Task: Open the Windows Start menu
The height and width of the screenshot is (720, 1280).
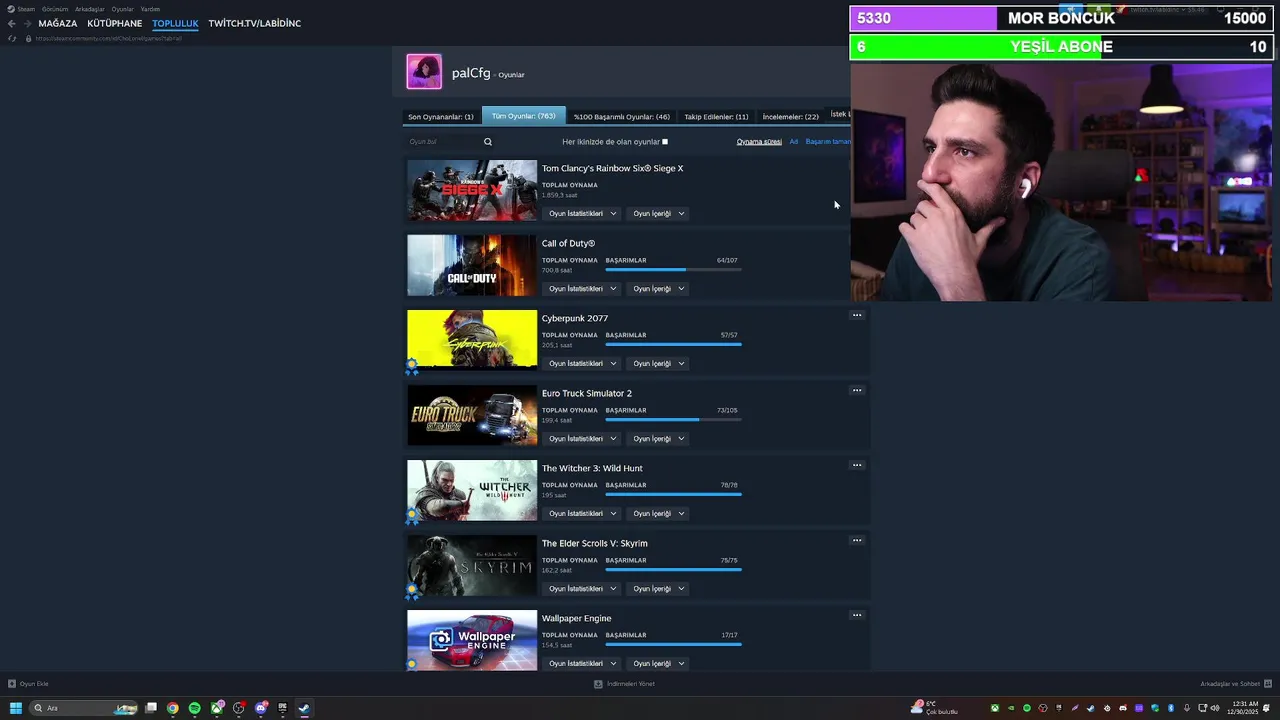Action: tap(15, 708)
